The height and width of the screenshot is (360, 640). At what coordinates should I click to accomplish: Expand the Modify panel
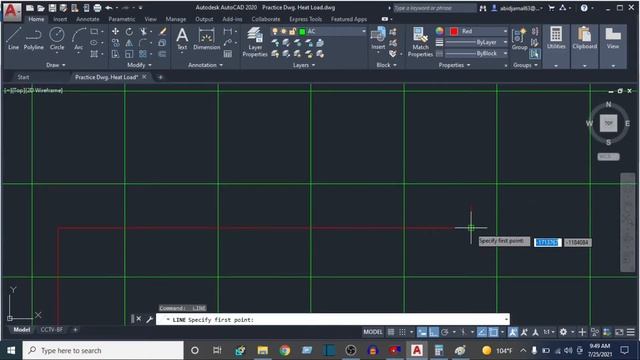pos(139,65)
